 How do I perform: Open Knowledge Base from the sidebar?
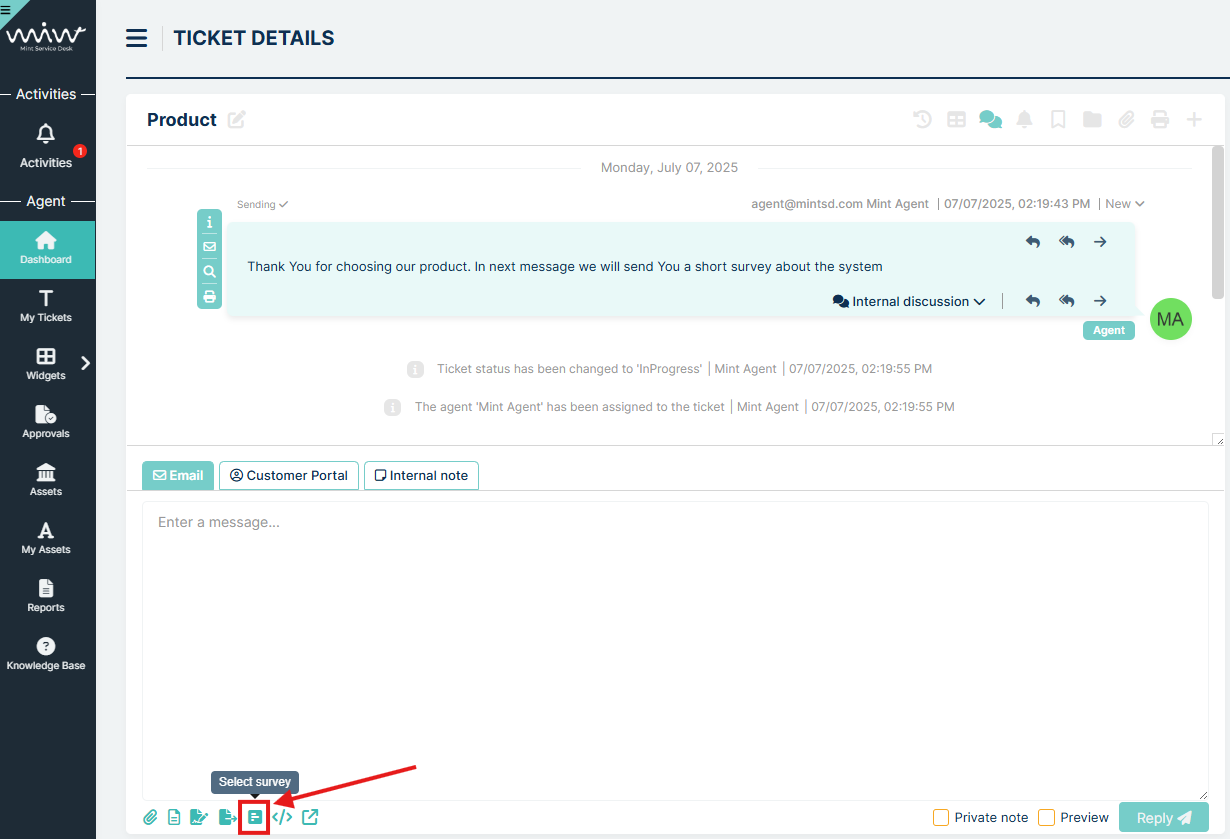tap(46, 654)
